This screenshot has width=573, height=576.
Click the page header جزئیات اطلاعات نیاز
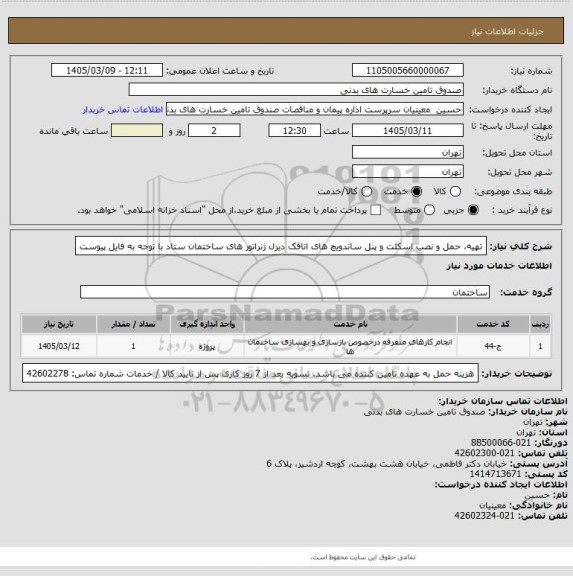(507, 32)
